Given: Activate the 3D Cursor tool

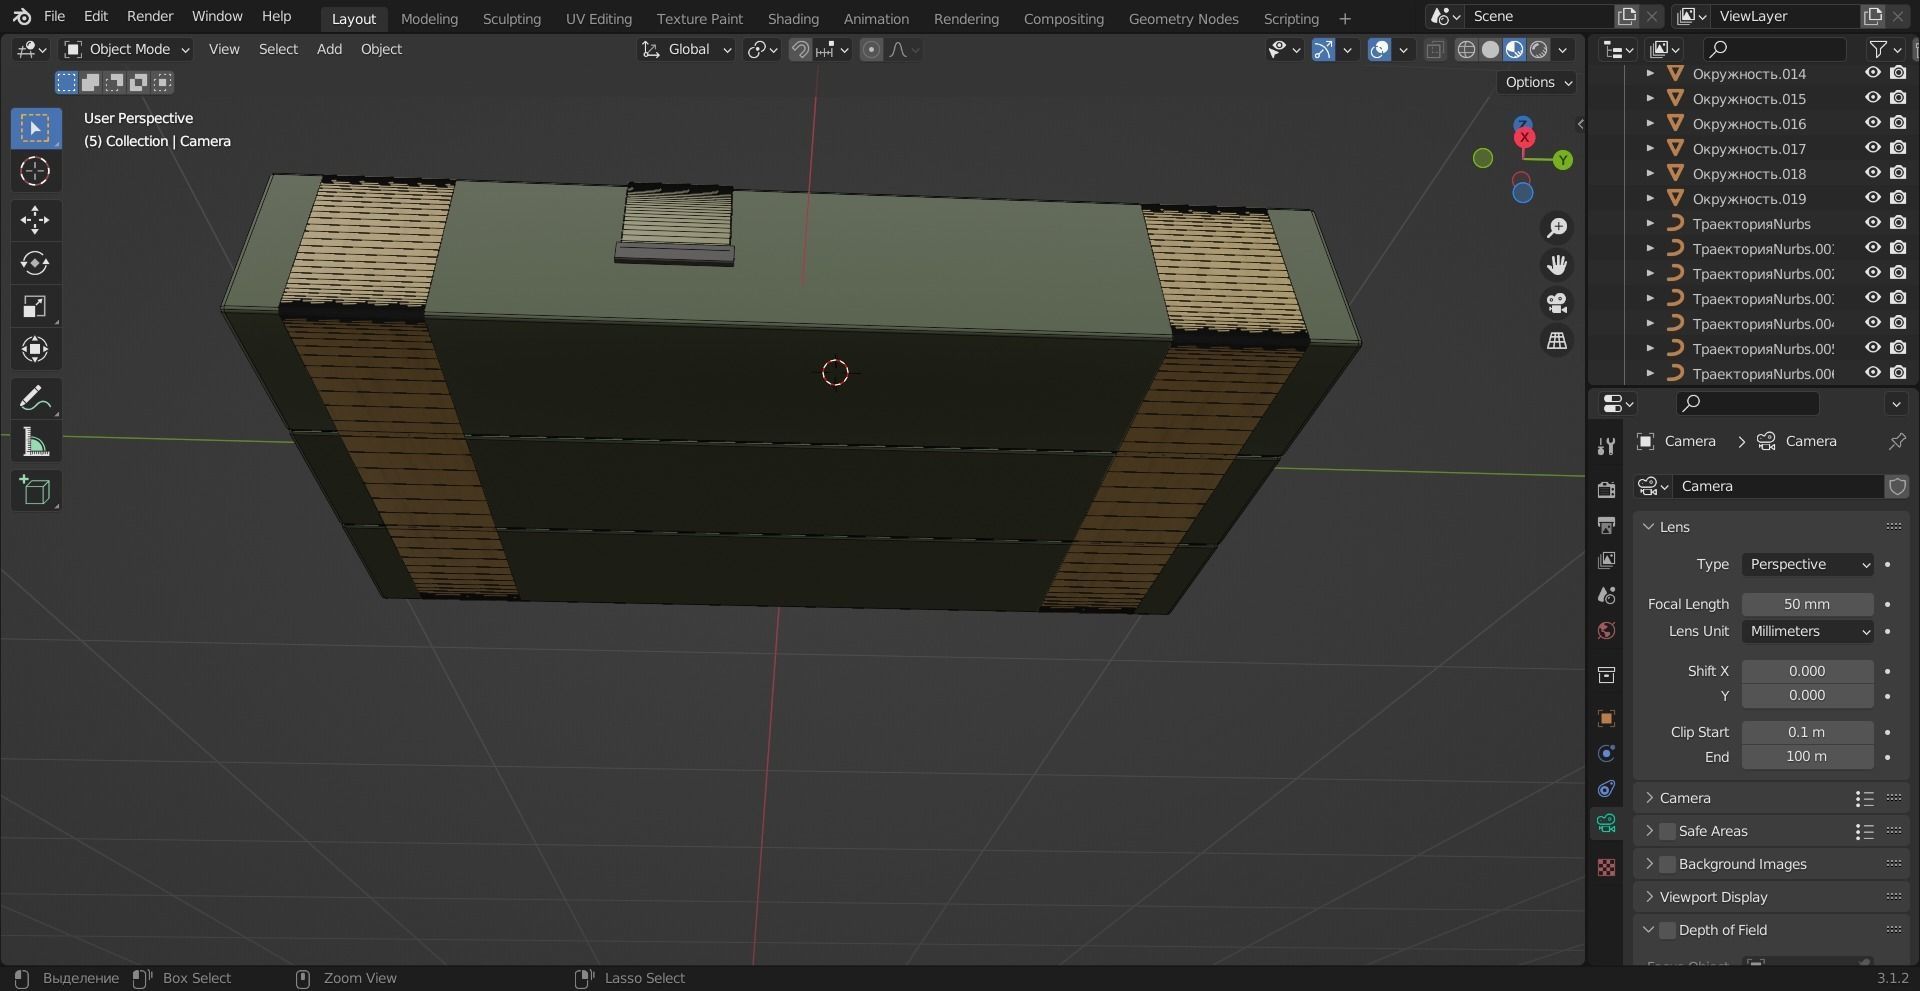Looking at the screenshot, I should pos(35,172).
